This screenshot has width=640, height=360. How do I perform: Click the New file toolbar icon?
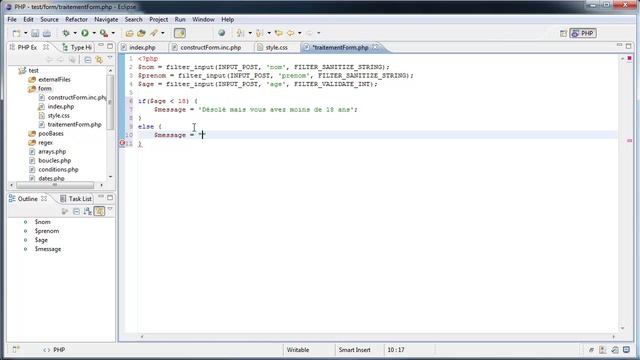pos(16,33)
